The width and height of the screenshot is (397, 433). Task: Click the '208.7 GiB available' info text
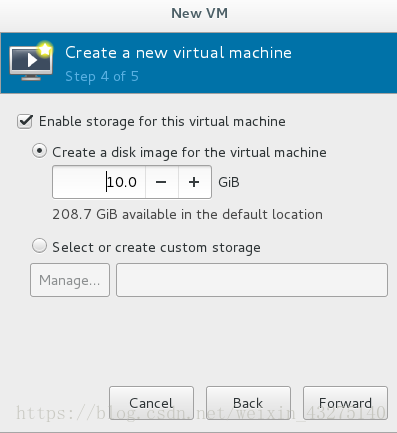187,214
